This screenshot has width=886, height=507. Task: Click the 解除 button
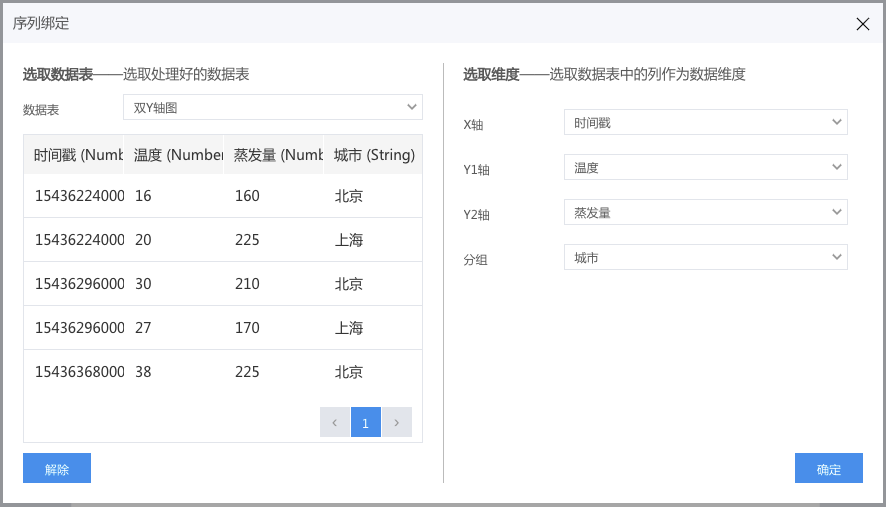click(x=57, y=468)
